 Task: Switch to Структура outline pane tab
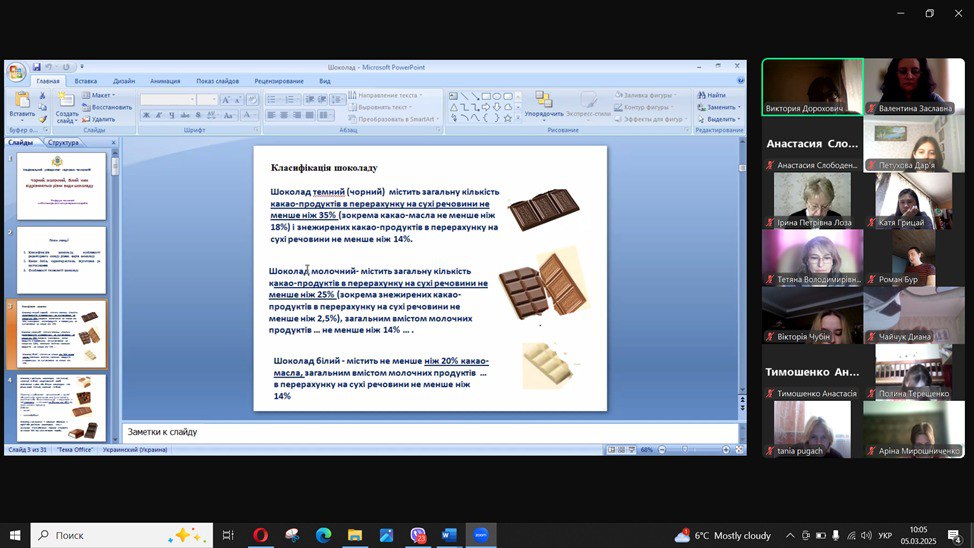63,142
